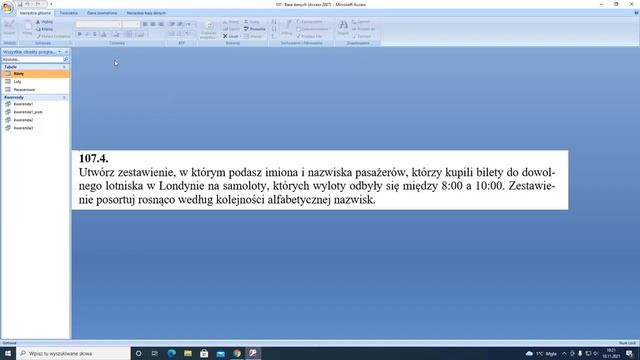Pick the fill background color button
The width and height of the screenshot is (640, 360).
[117, 34]
